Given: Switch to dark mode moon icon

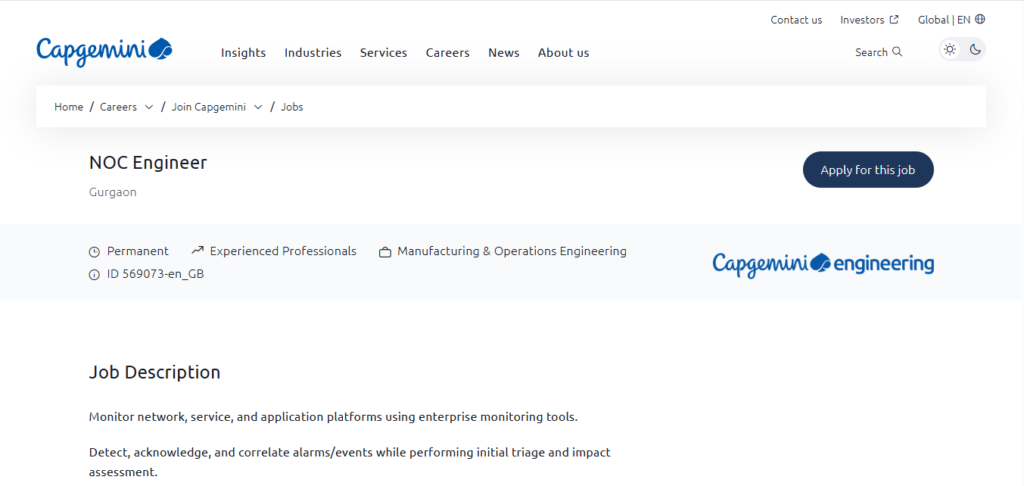Looking at the screenshot, I should [x=975, y=50].
